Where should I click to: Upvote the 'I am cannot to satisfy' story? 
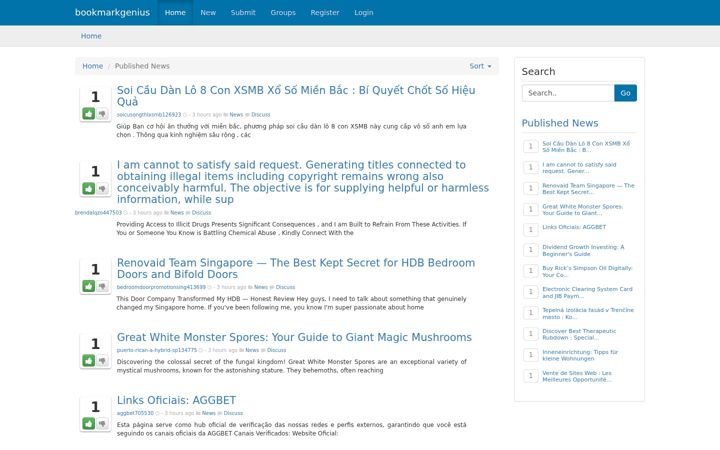coord(89,188)
